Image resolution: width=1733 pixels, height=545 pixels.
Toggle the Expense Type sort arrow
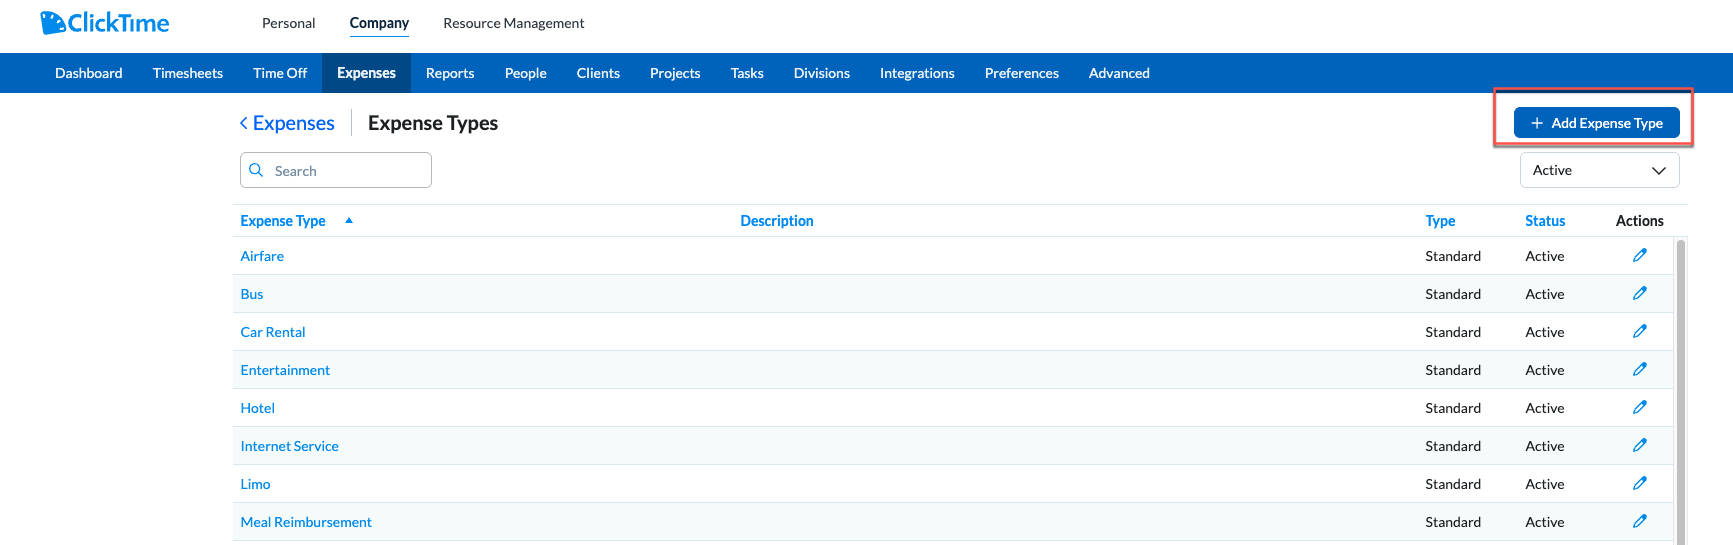pos(349,220)
